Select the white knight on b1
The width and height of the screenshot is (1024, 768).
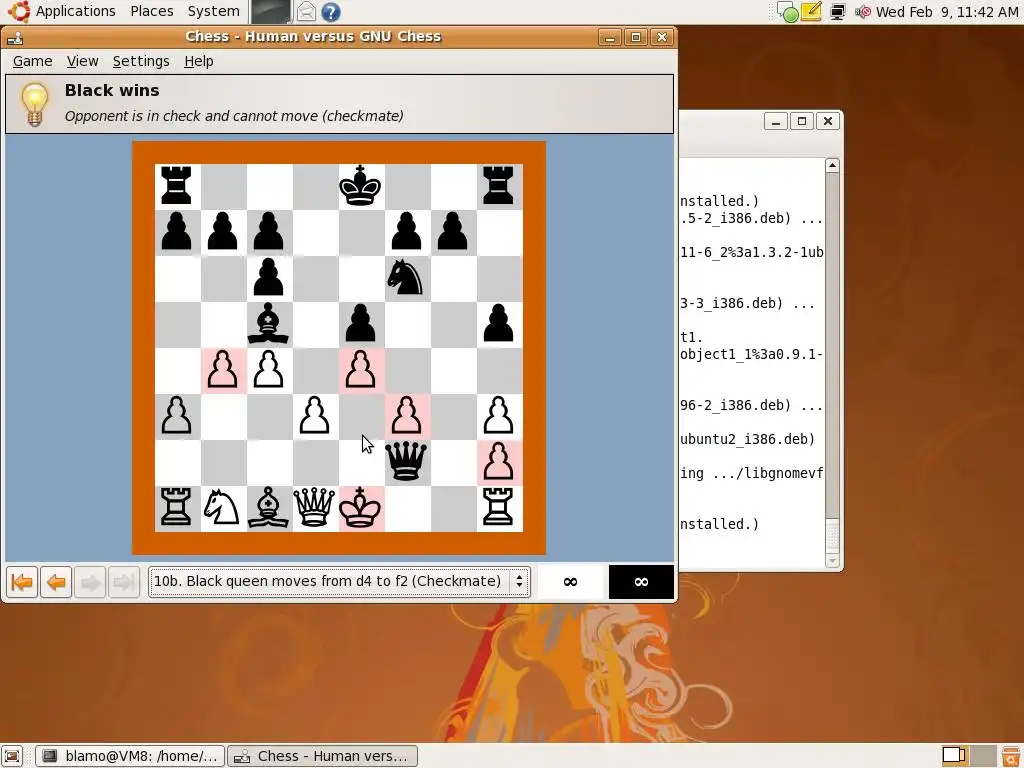pos(222,507)
